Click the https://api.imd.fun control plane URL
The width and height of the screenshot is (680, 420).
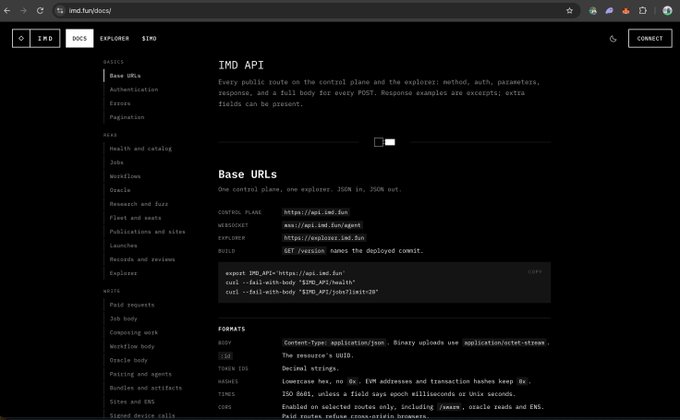click(x=316, y=212)
